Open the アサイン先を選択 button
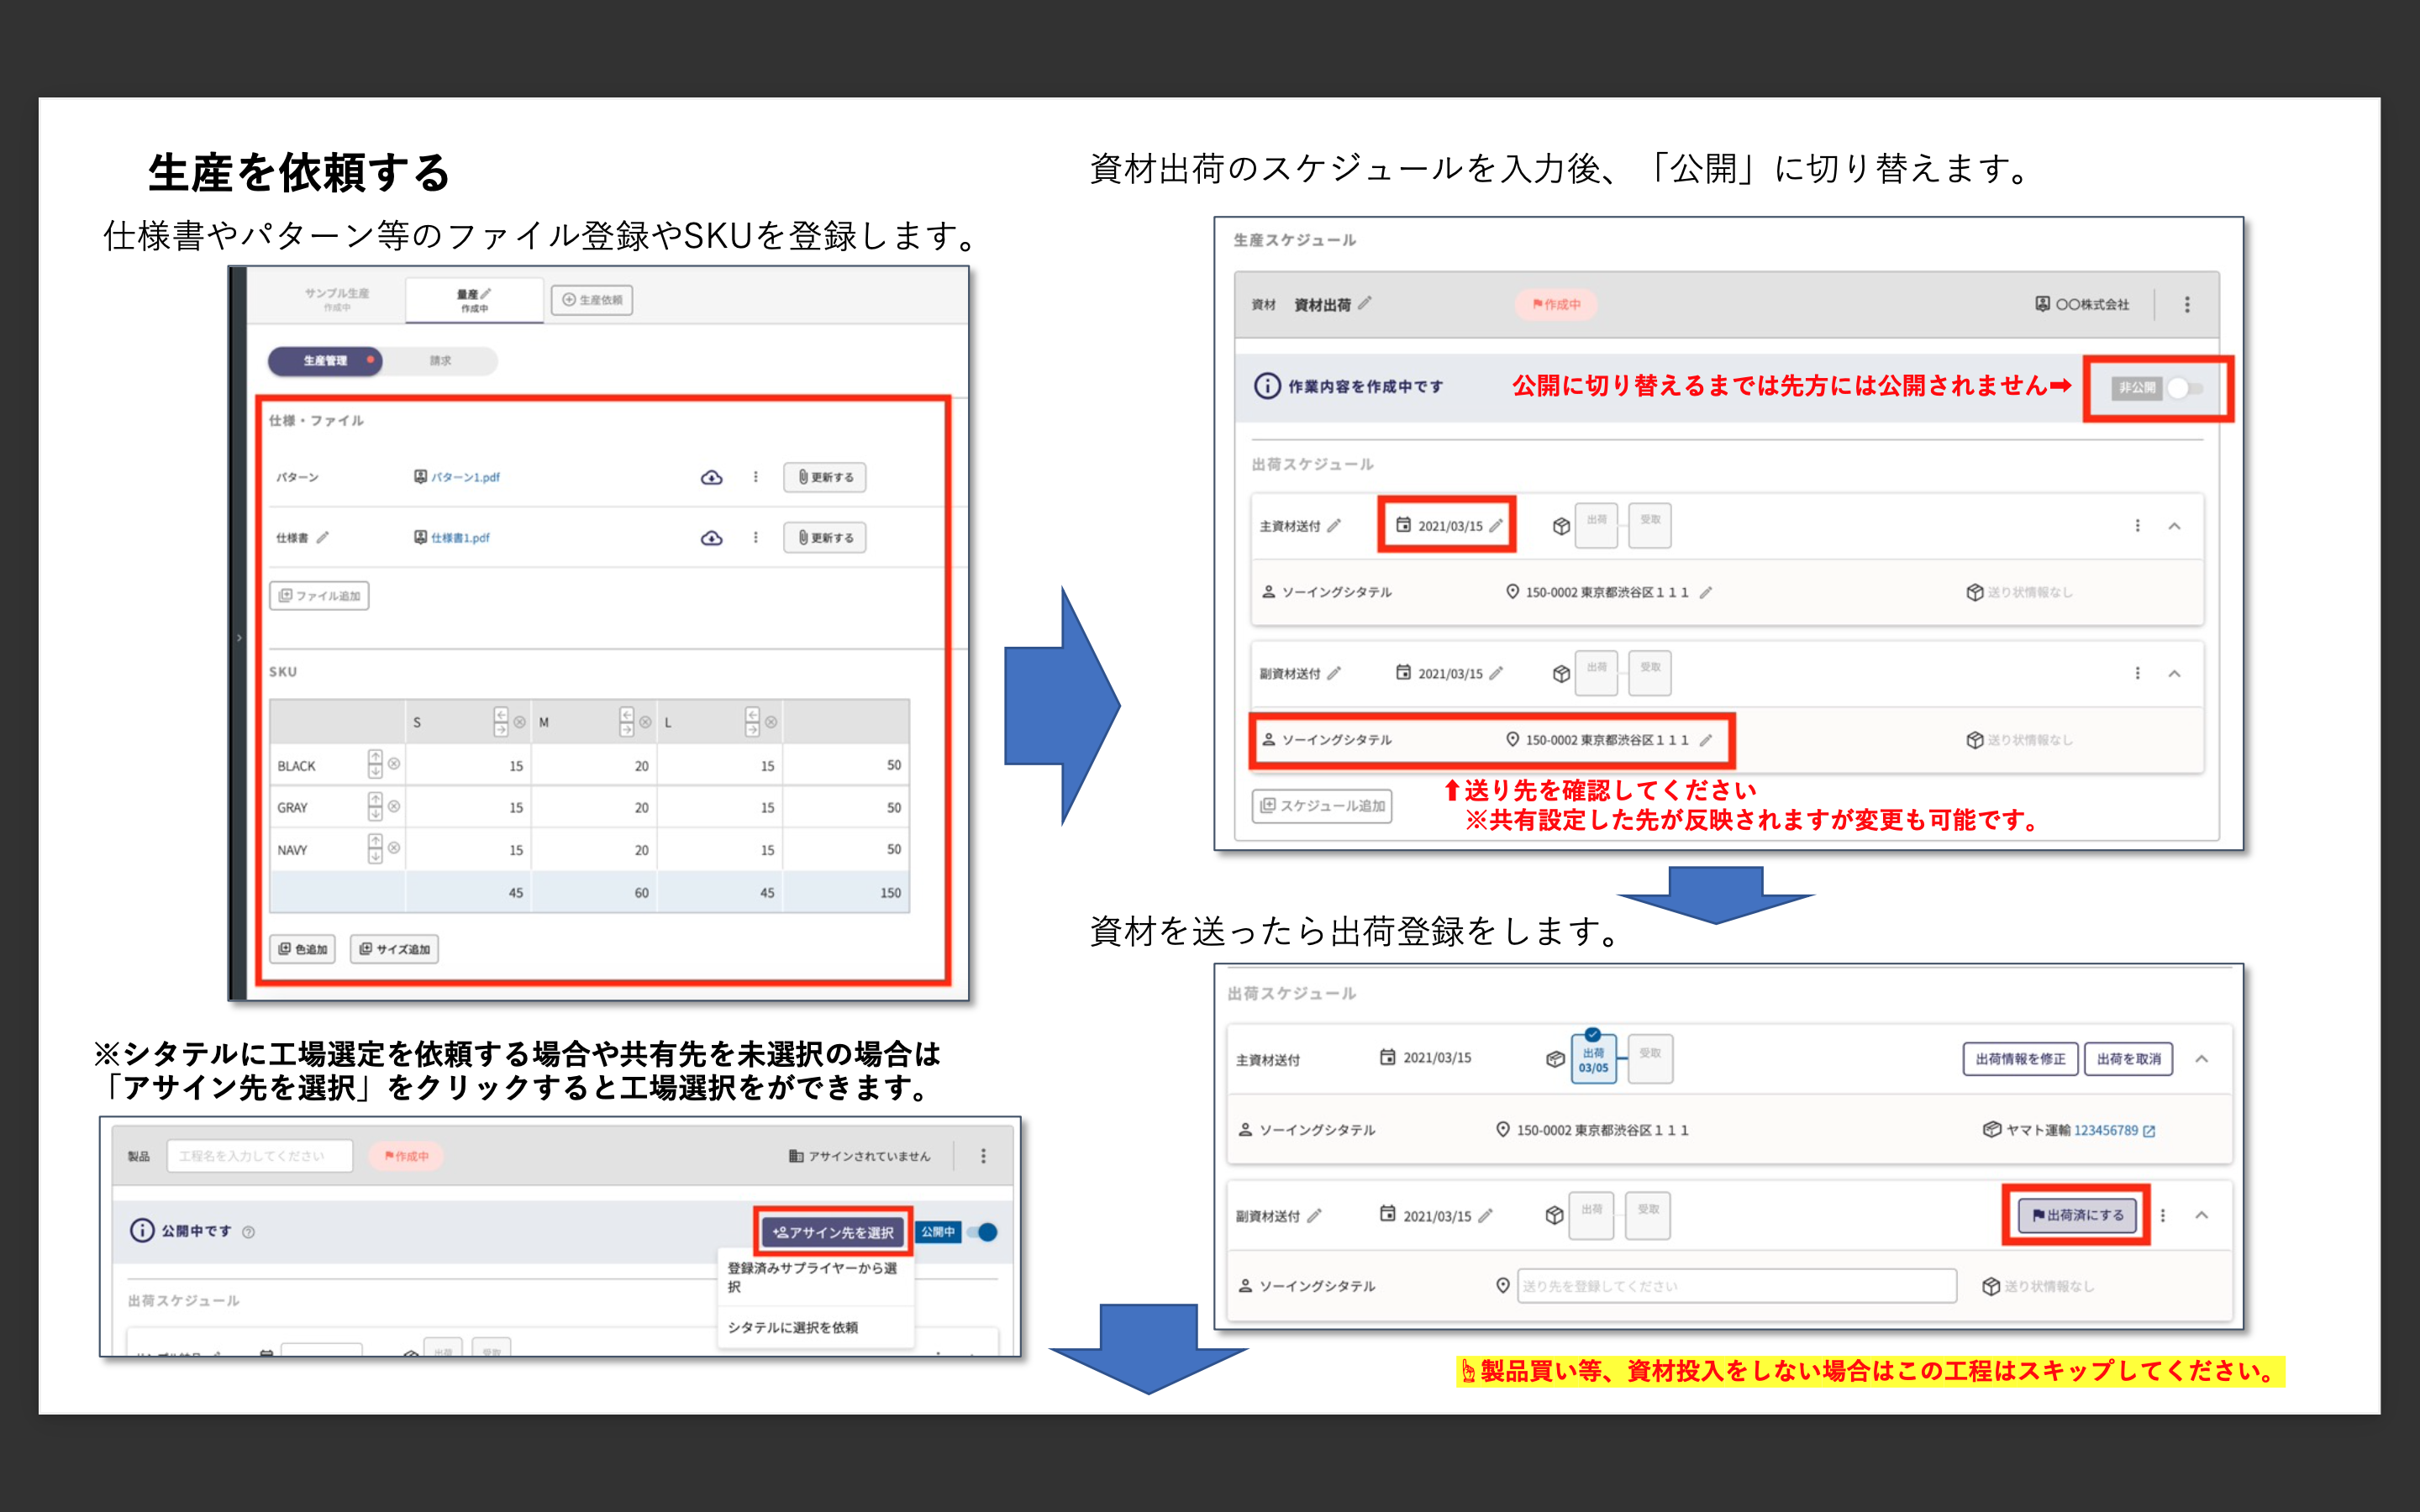 (833, 1232)
